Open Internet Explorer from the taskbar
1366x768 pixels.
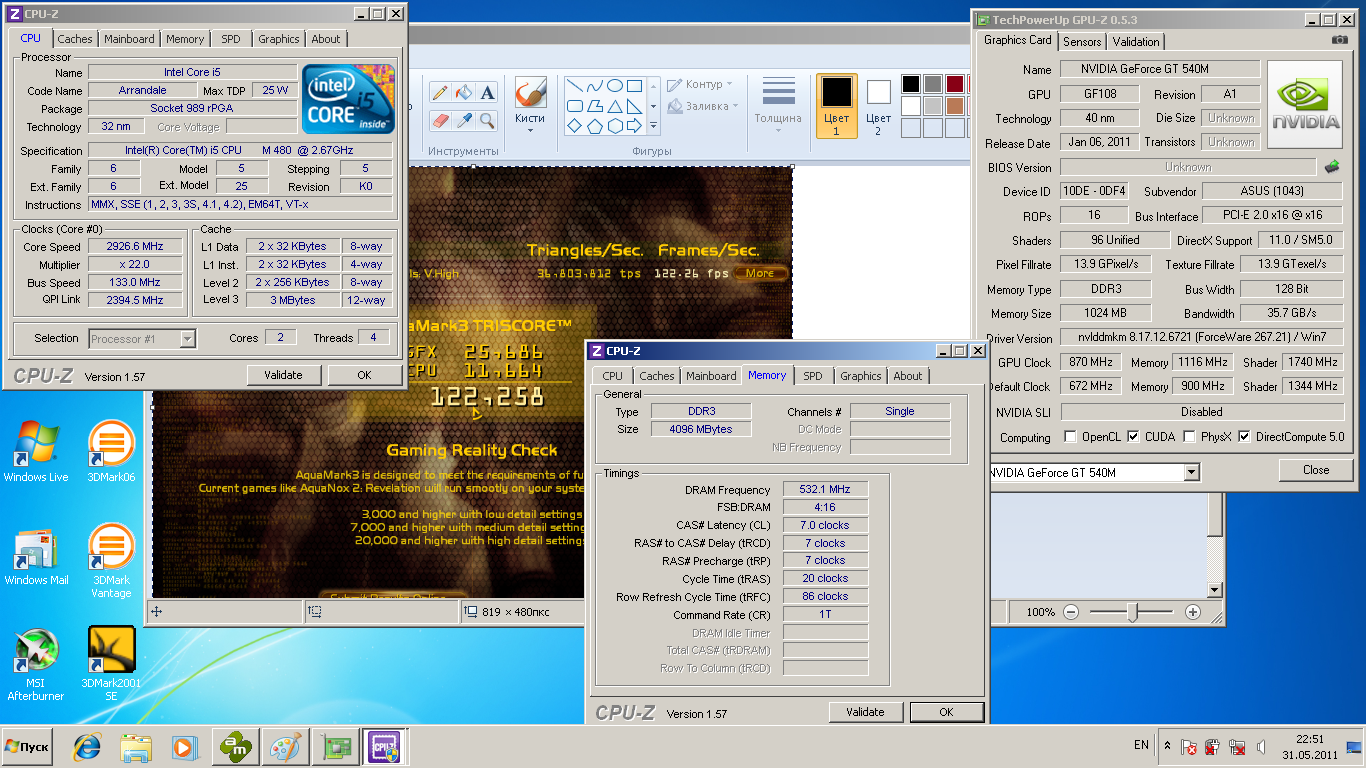pos(87,747)
